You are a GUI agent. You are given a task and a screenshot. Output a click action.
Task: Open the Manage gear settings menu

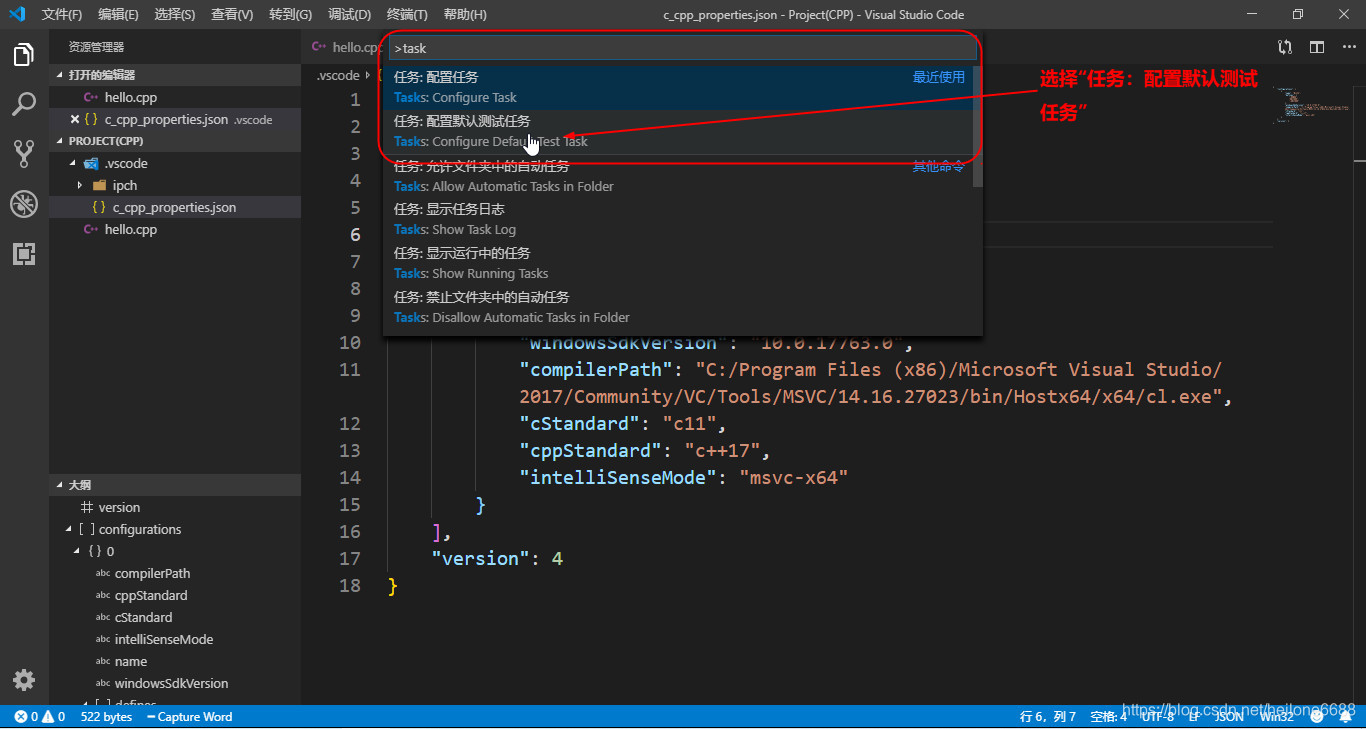pyautogui.click(x=24, y=680)
